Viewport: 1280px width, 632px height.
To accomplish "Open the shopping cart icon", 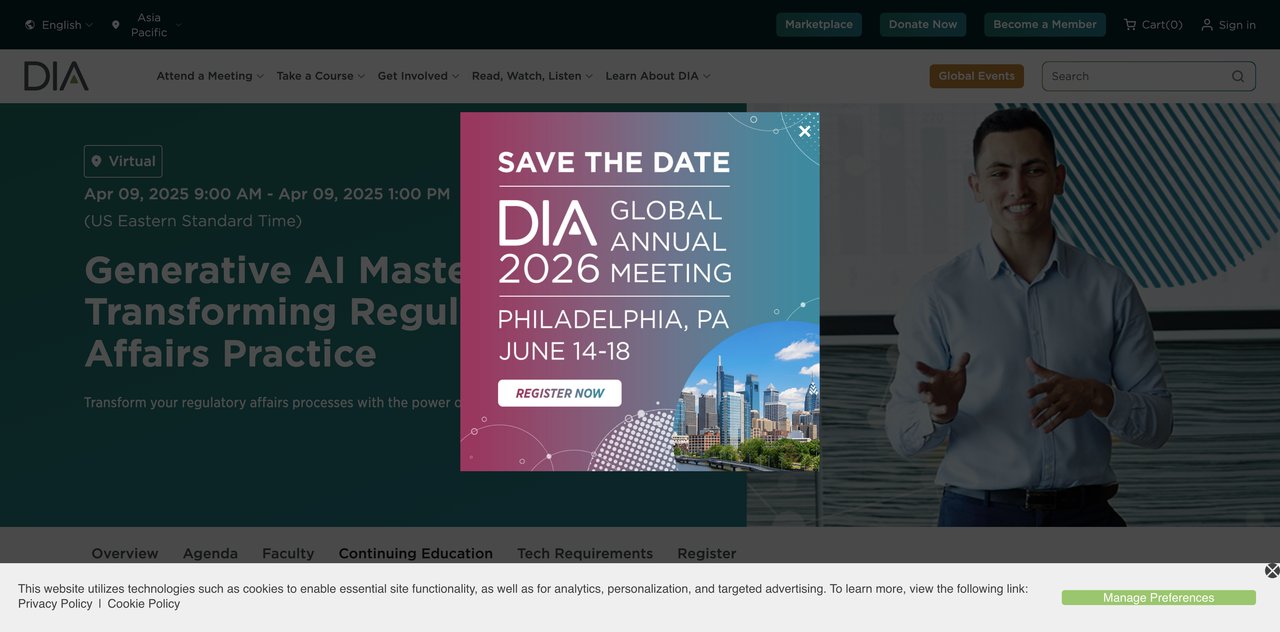I will (x=1130, y=25).
